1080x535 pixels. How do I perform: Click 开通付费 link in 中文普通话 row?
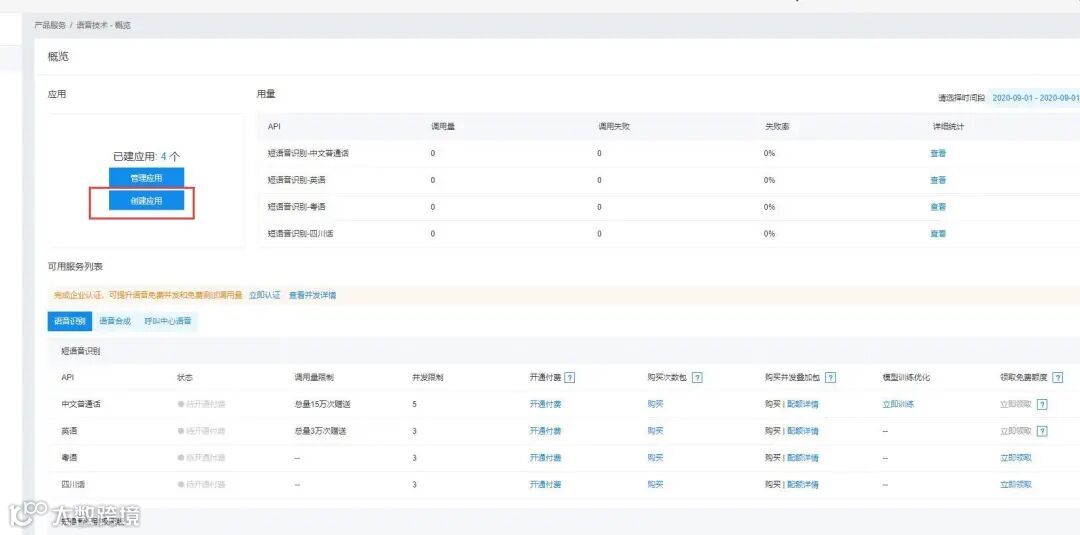point(546,404)
